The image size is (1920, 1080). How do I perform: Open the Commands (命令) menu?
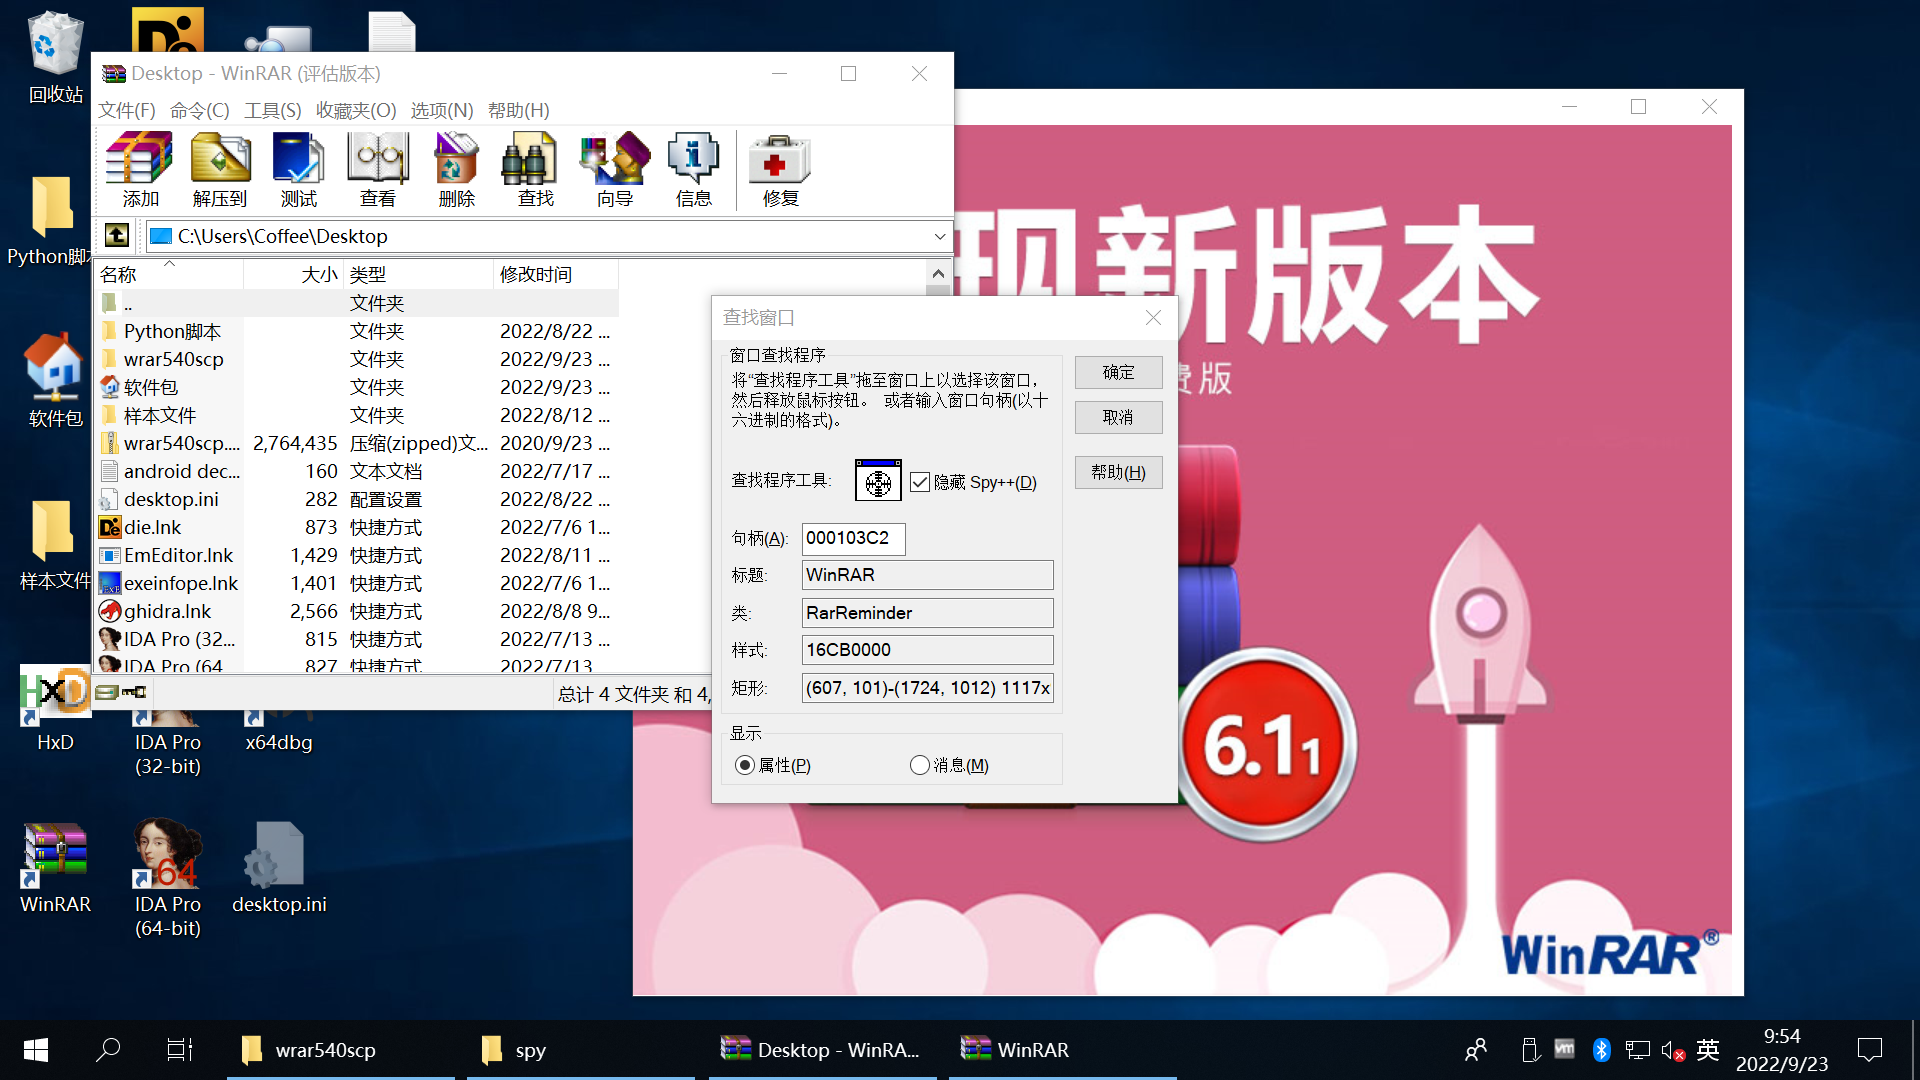pos(200,110)
